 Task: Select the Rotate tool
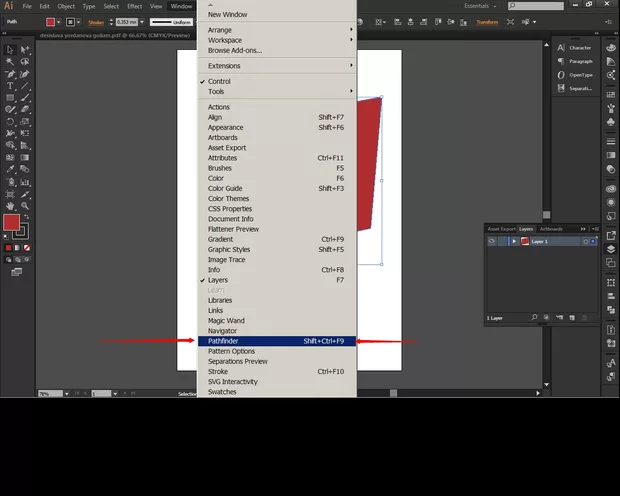coord(10,122)
